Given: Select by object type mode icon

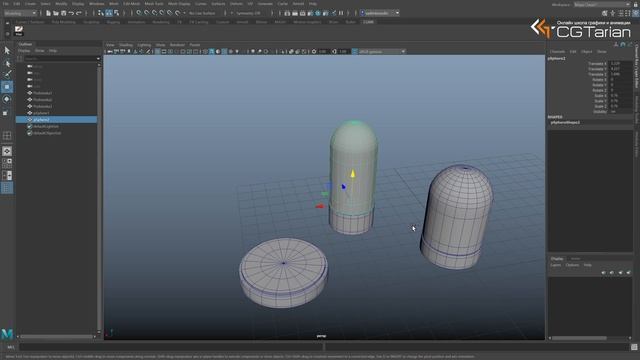Looking at the screenshot, I should [x=109, y=13].
